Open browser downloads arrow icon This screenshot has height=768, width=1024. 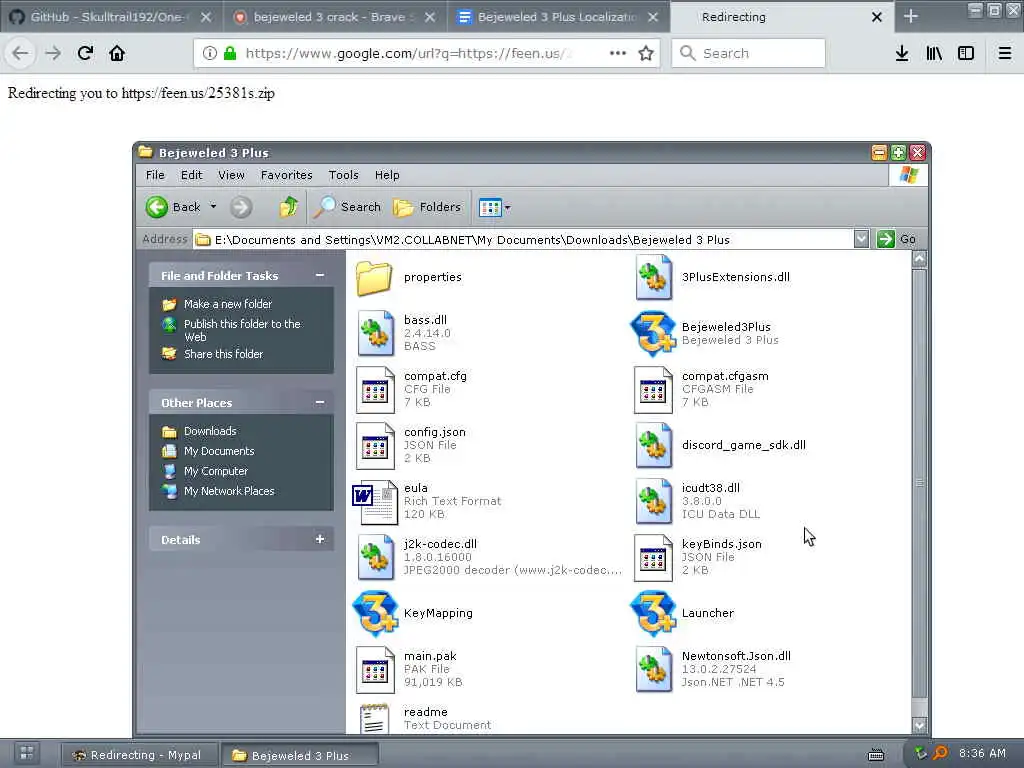pyautogui.click(x=902, y=53)
